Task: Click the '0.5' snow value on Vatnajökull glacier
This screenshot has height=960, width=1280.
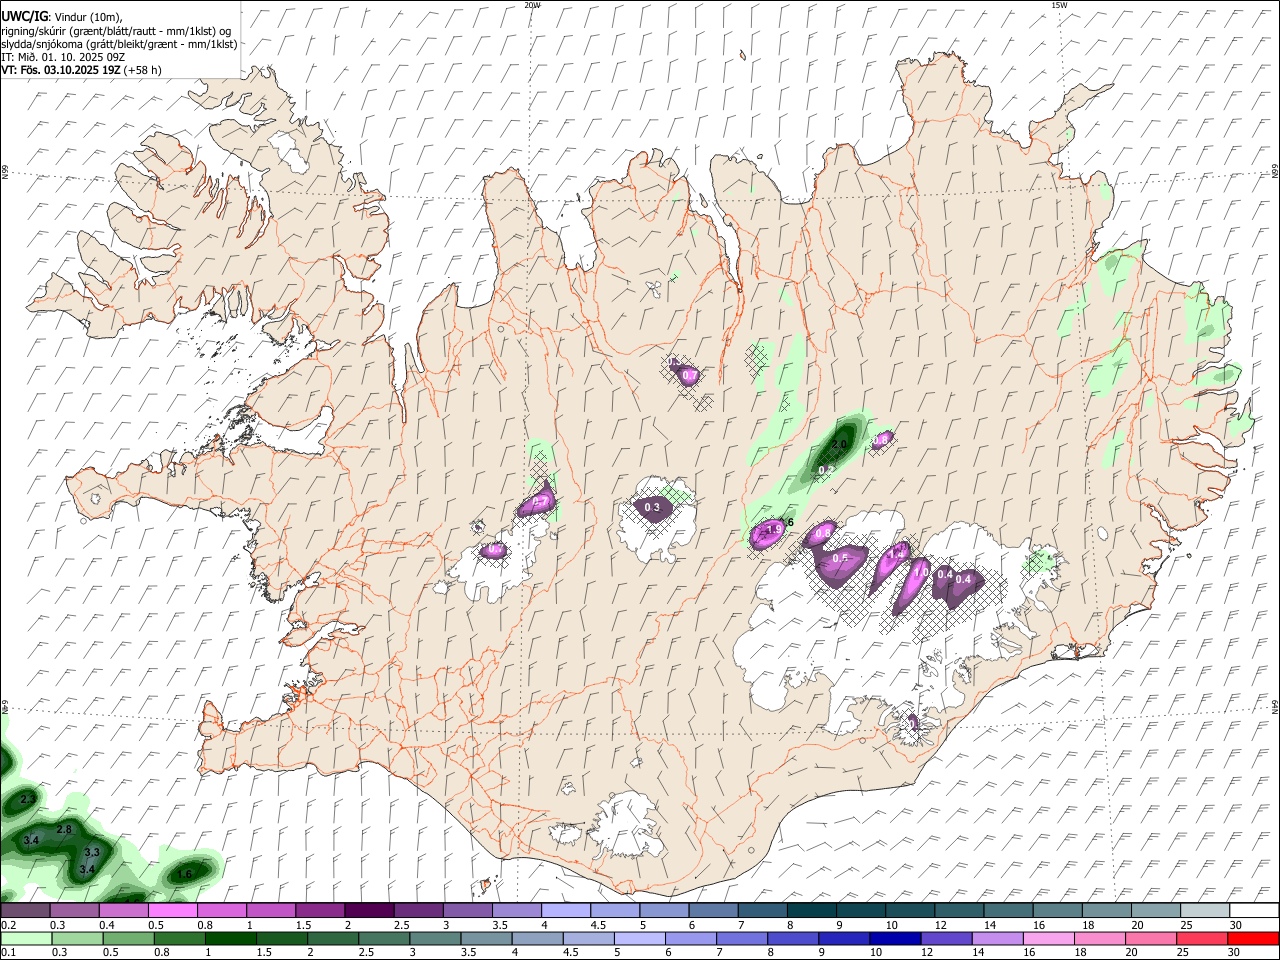Action: tap(840, 558)
